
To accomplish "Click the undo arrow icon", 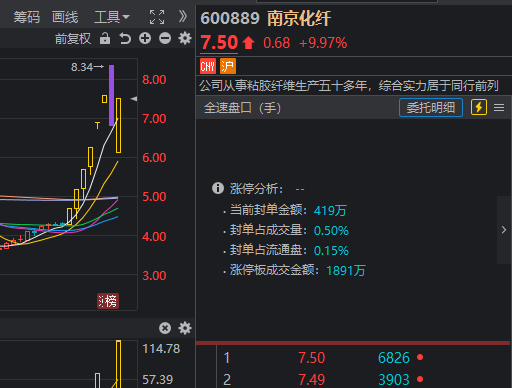I will 125,39.
